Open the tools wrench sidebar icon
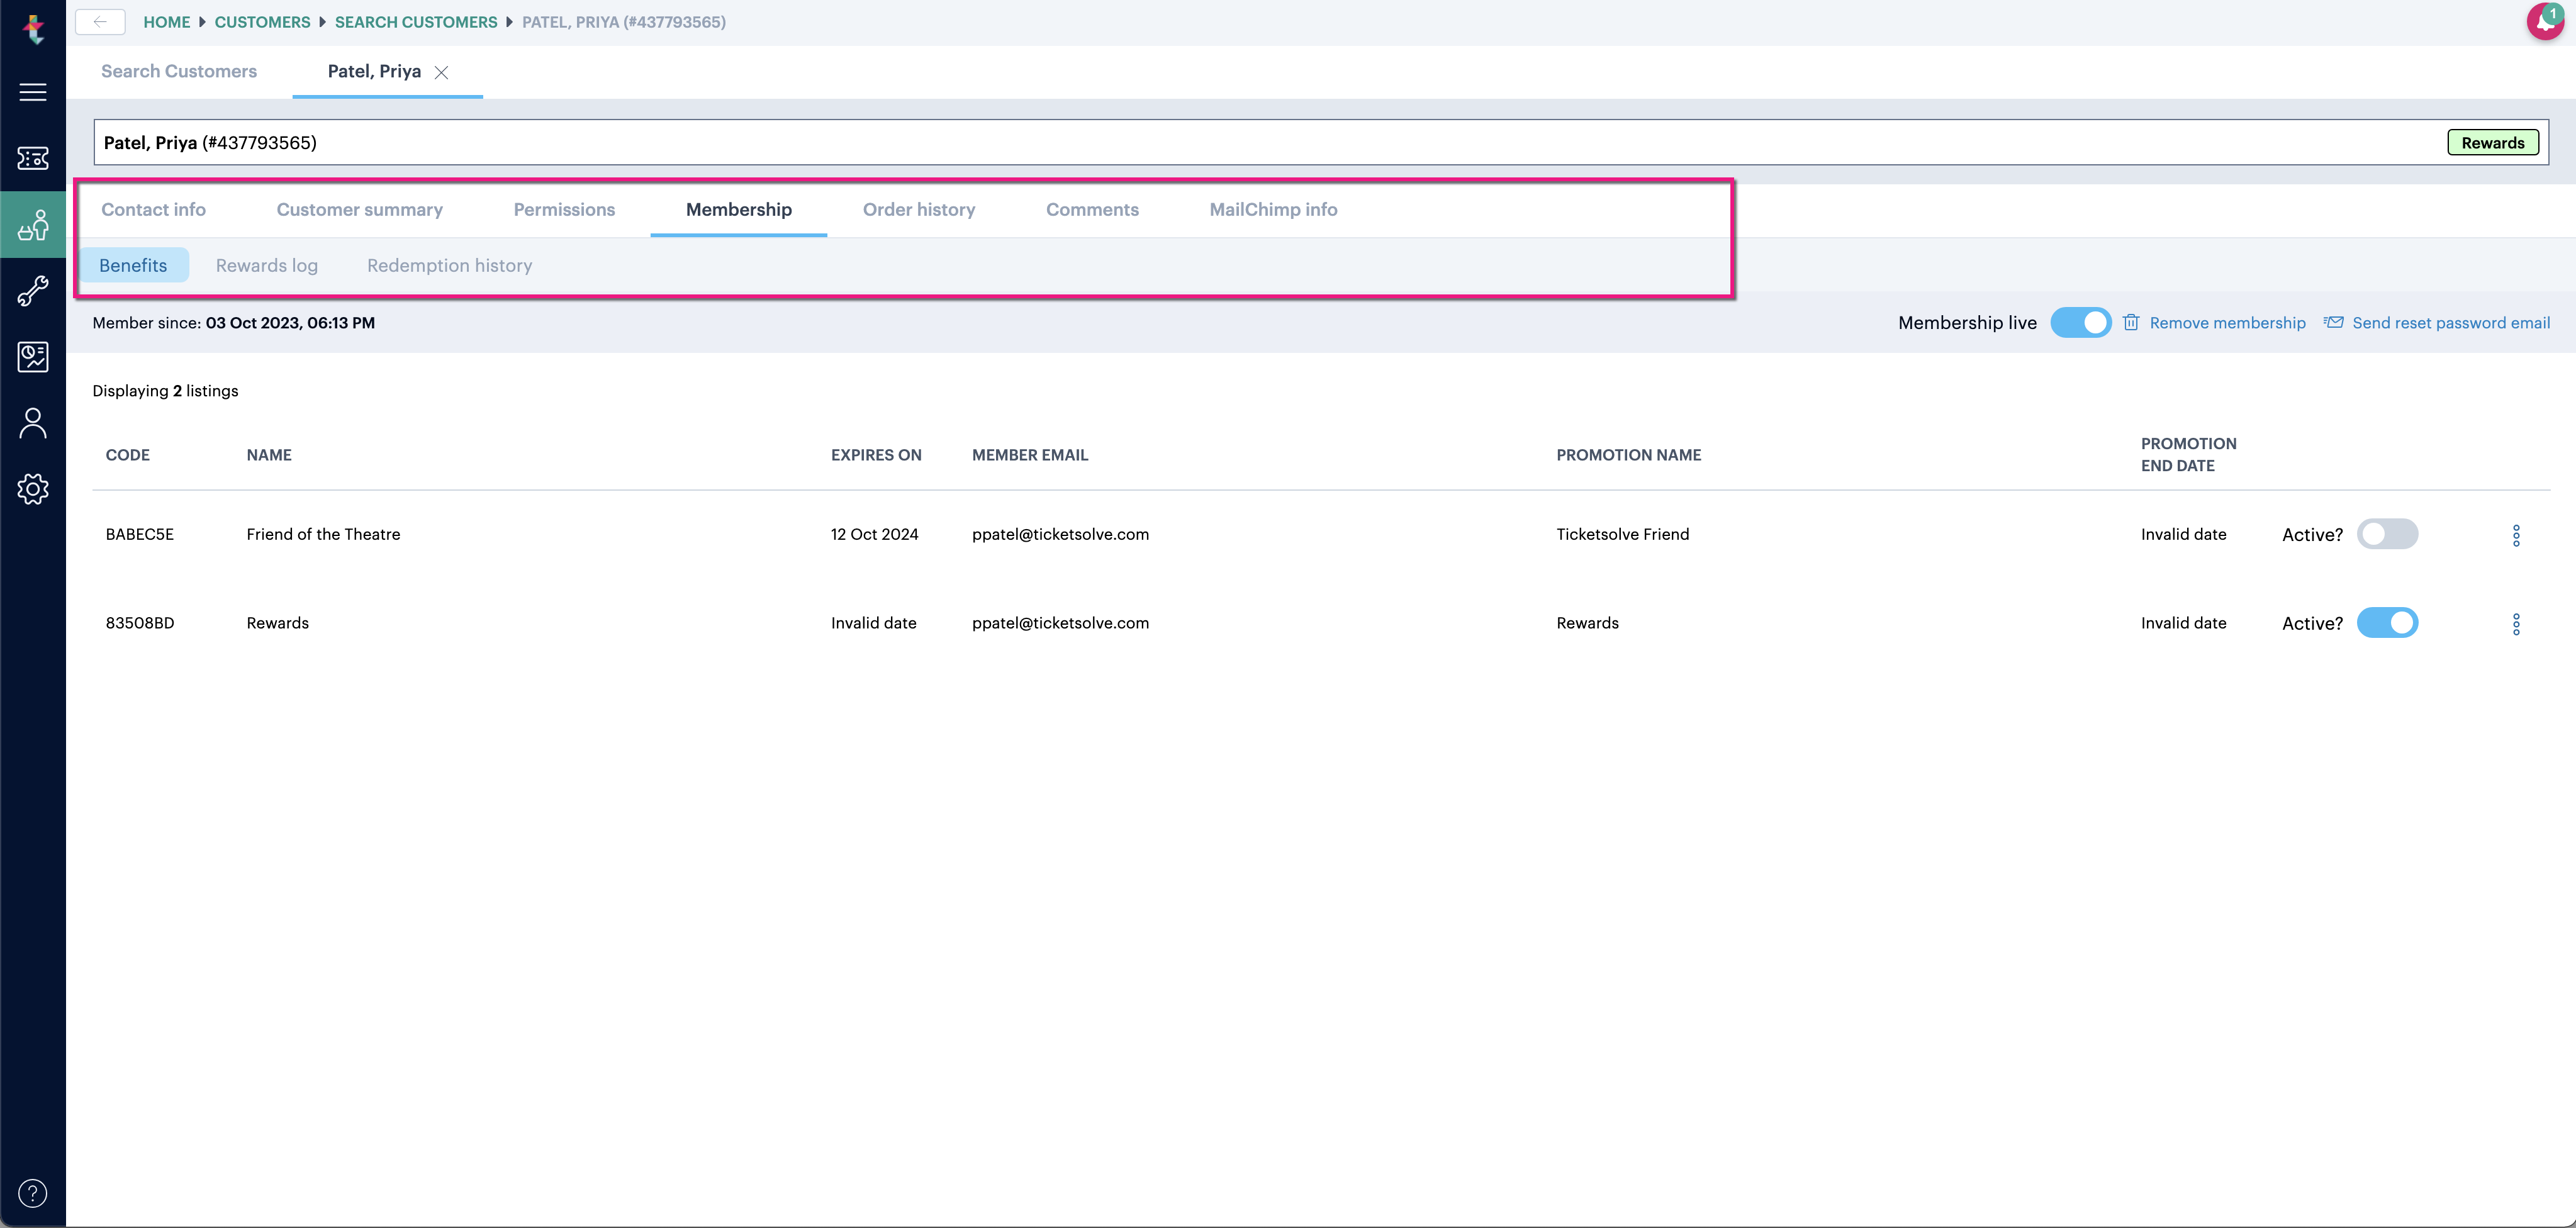The width and height of the screenshot is (2576, 1228). tap(33, 291)
